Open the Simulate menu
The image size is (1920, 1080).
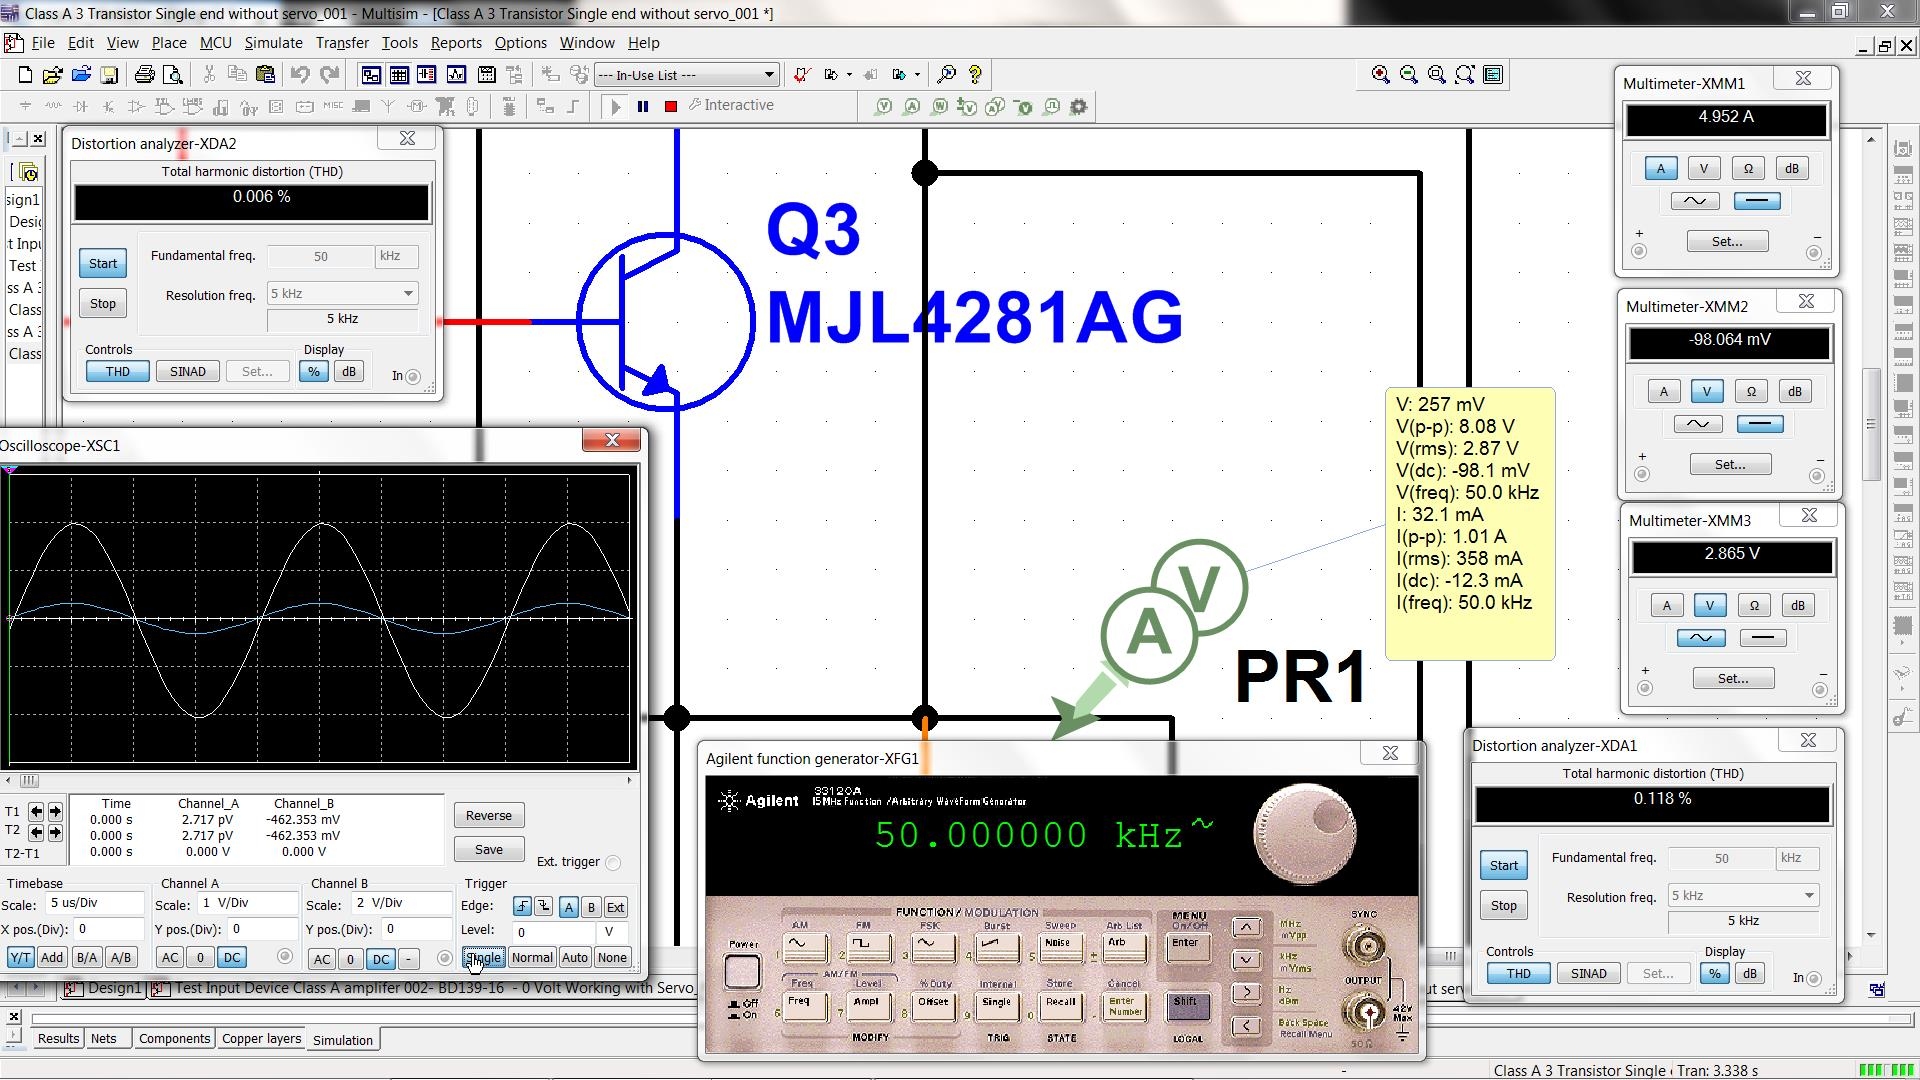pos(273,43)
